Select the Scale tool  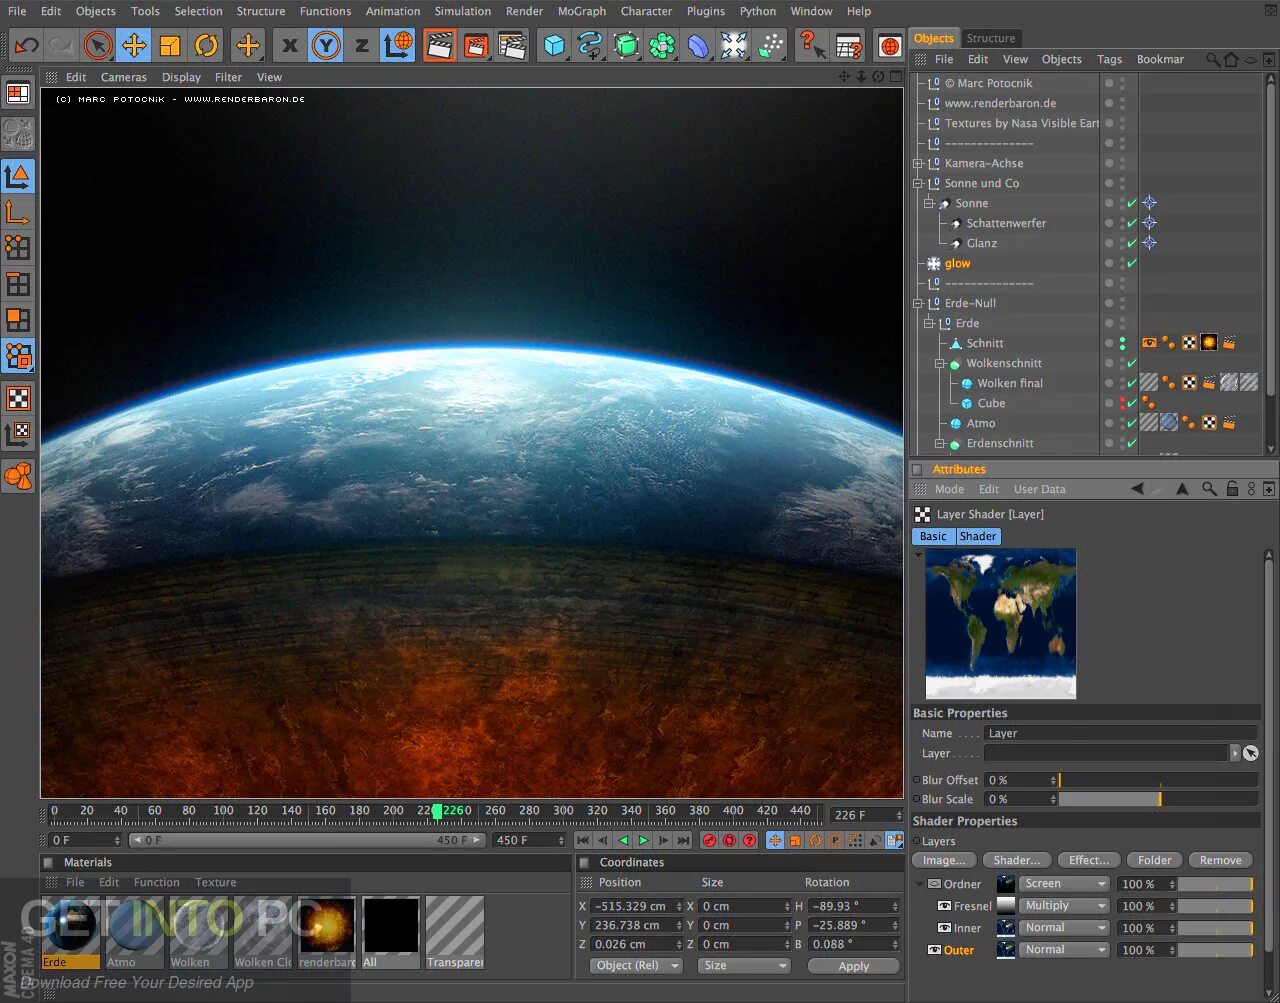170,45
